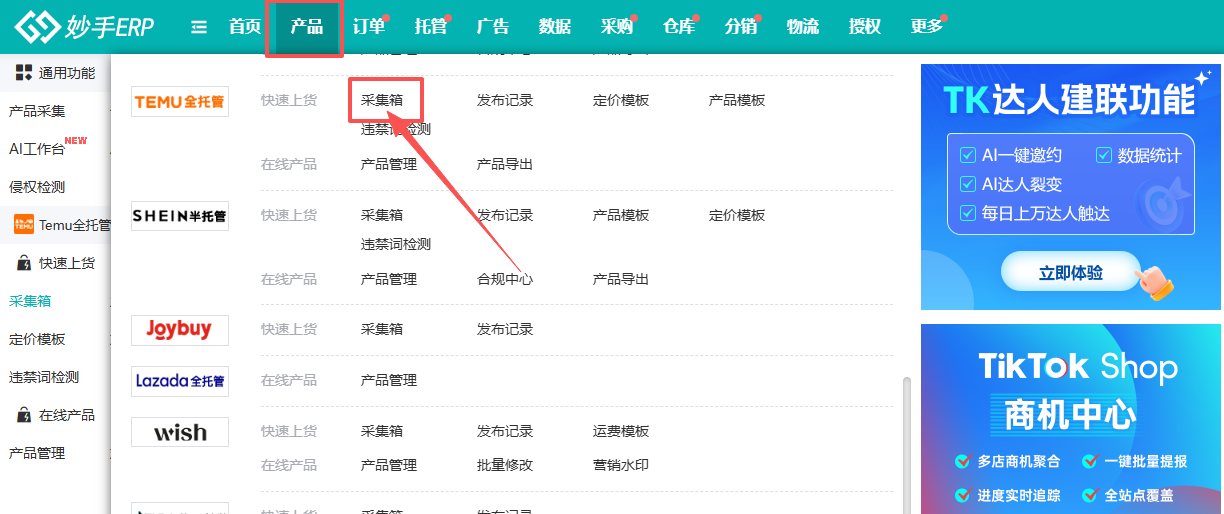Click the TEMU全托管 platform logo
Screen dimensions: 1224x514
coord(180,101)
